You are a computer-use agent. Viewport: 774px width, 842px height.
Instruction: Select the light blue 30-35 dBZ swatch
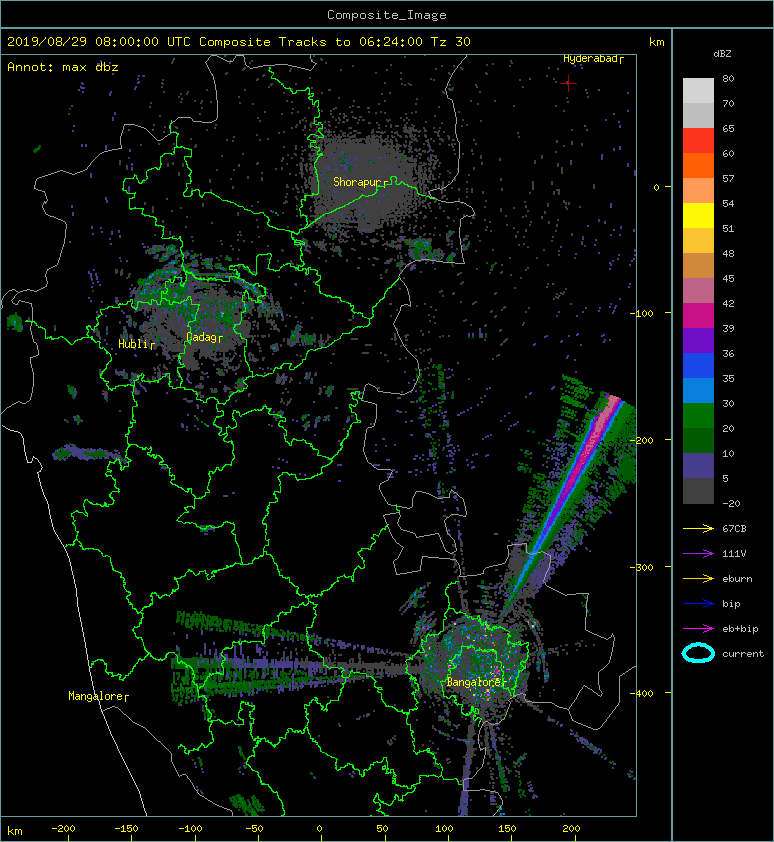click(698, 390)
